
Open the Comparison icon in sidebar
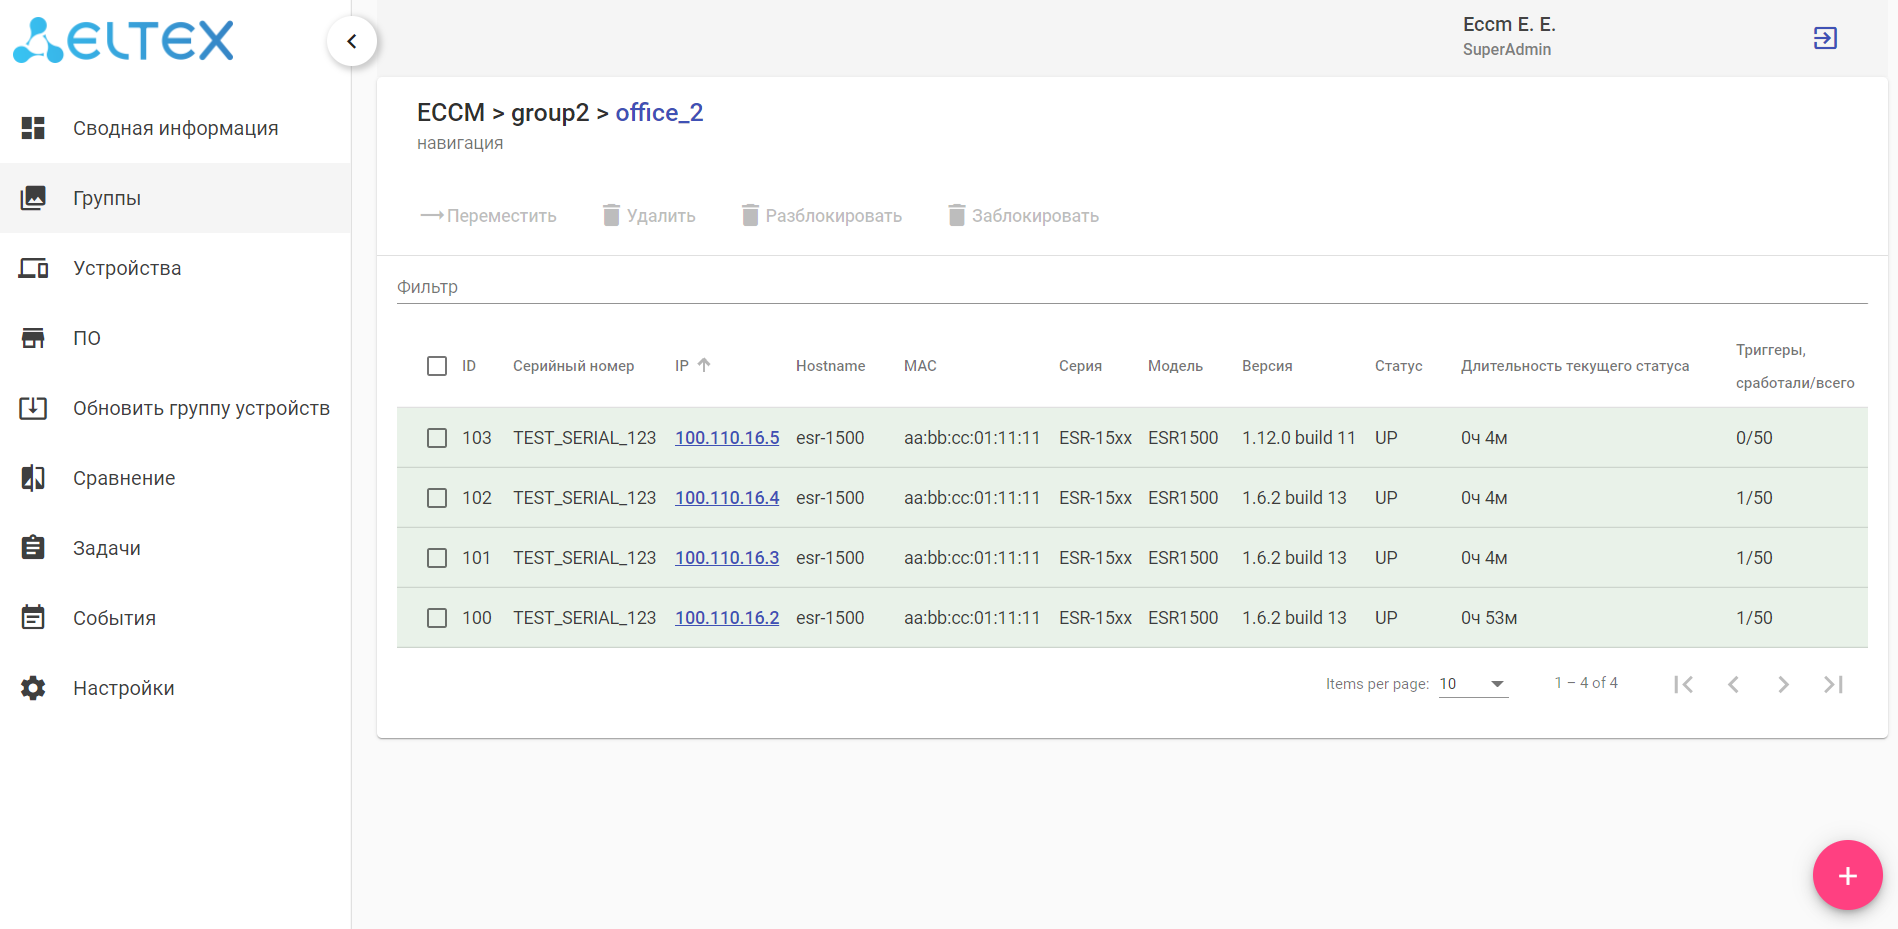33,478
